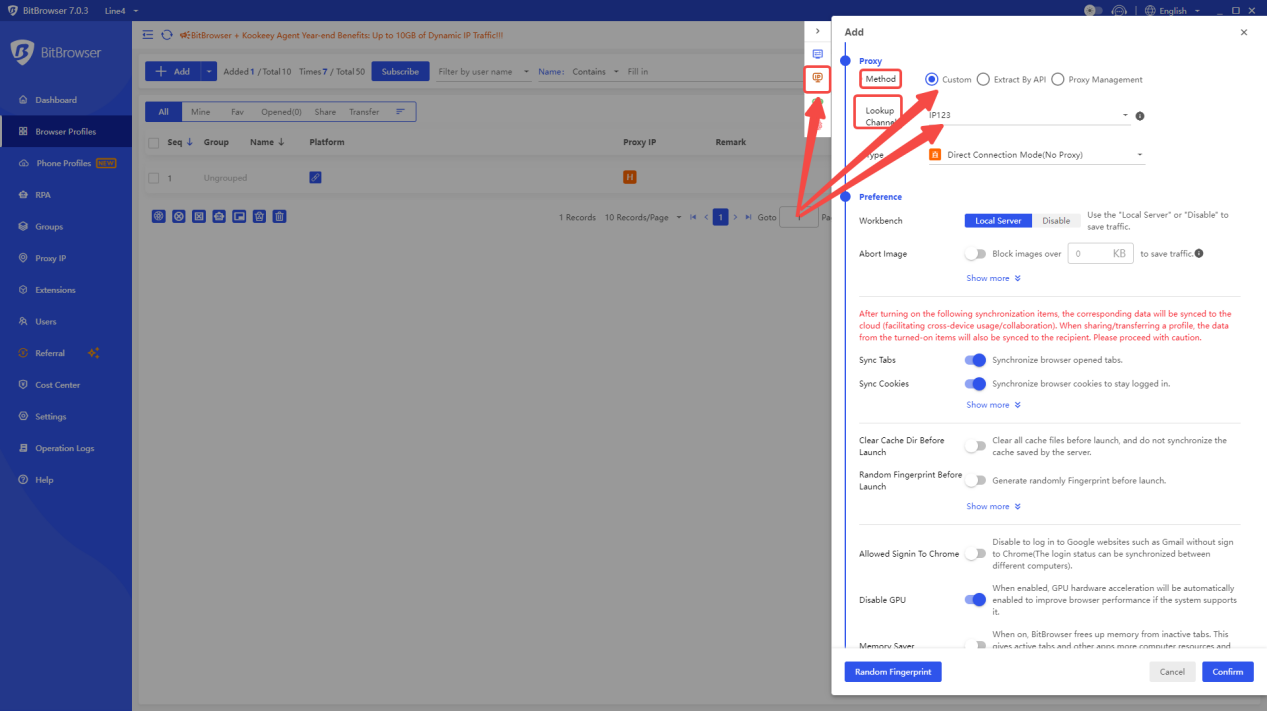Screen dimensions: 1267x711
Task: Open the dropdown arrow next to Add
Action: pyautogui.click(x=209, y=72)
